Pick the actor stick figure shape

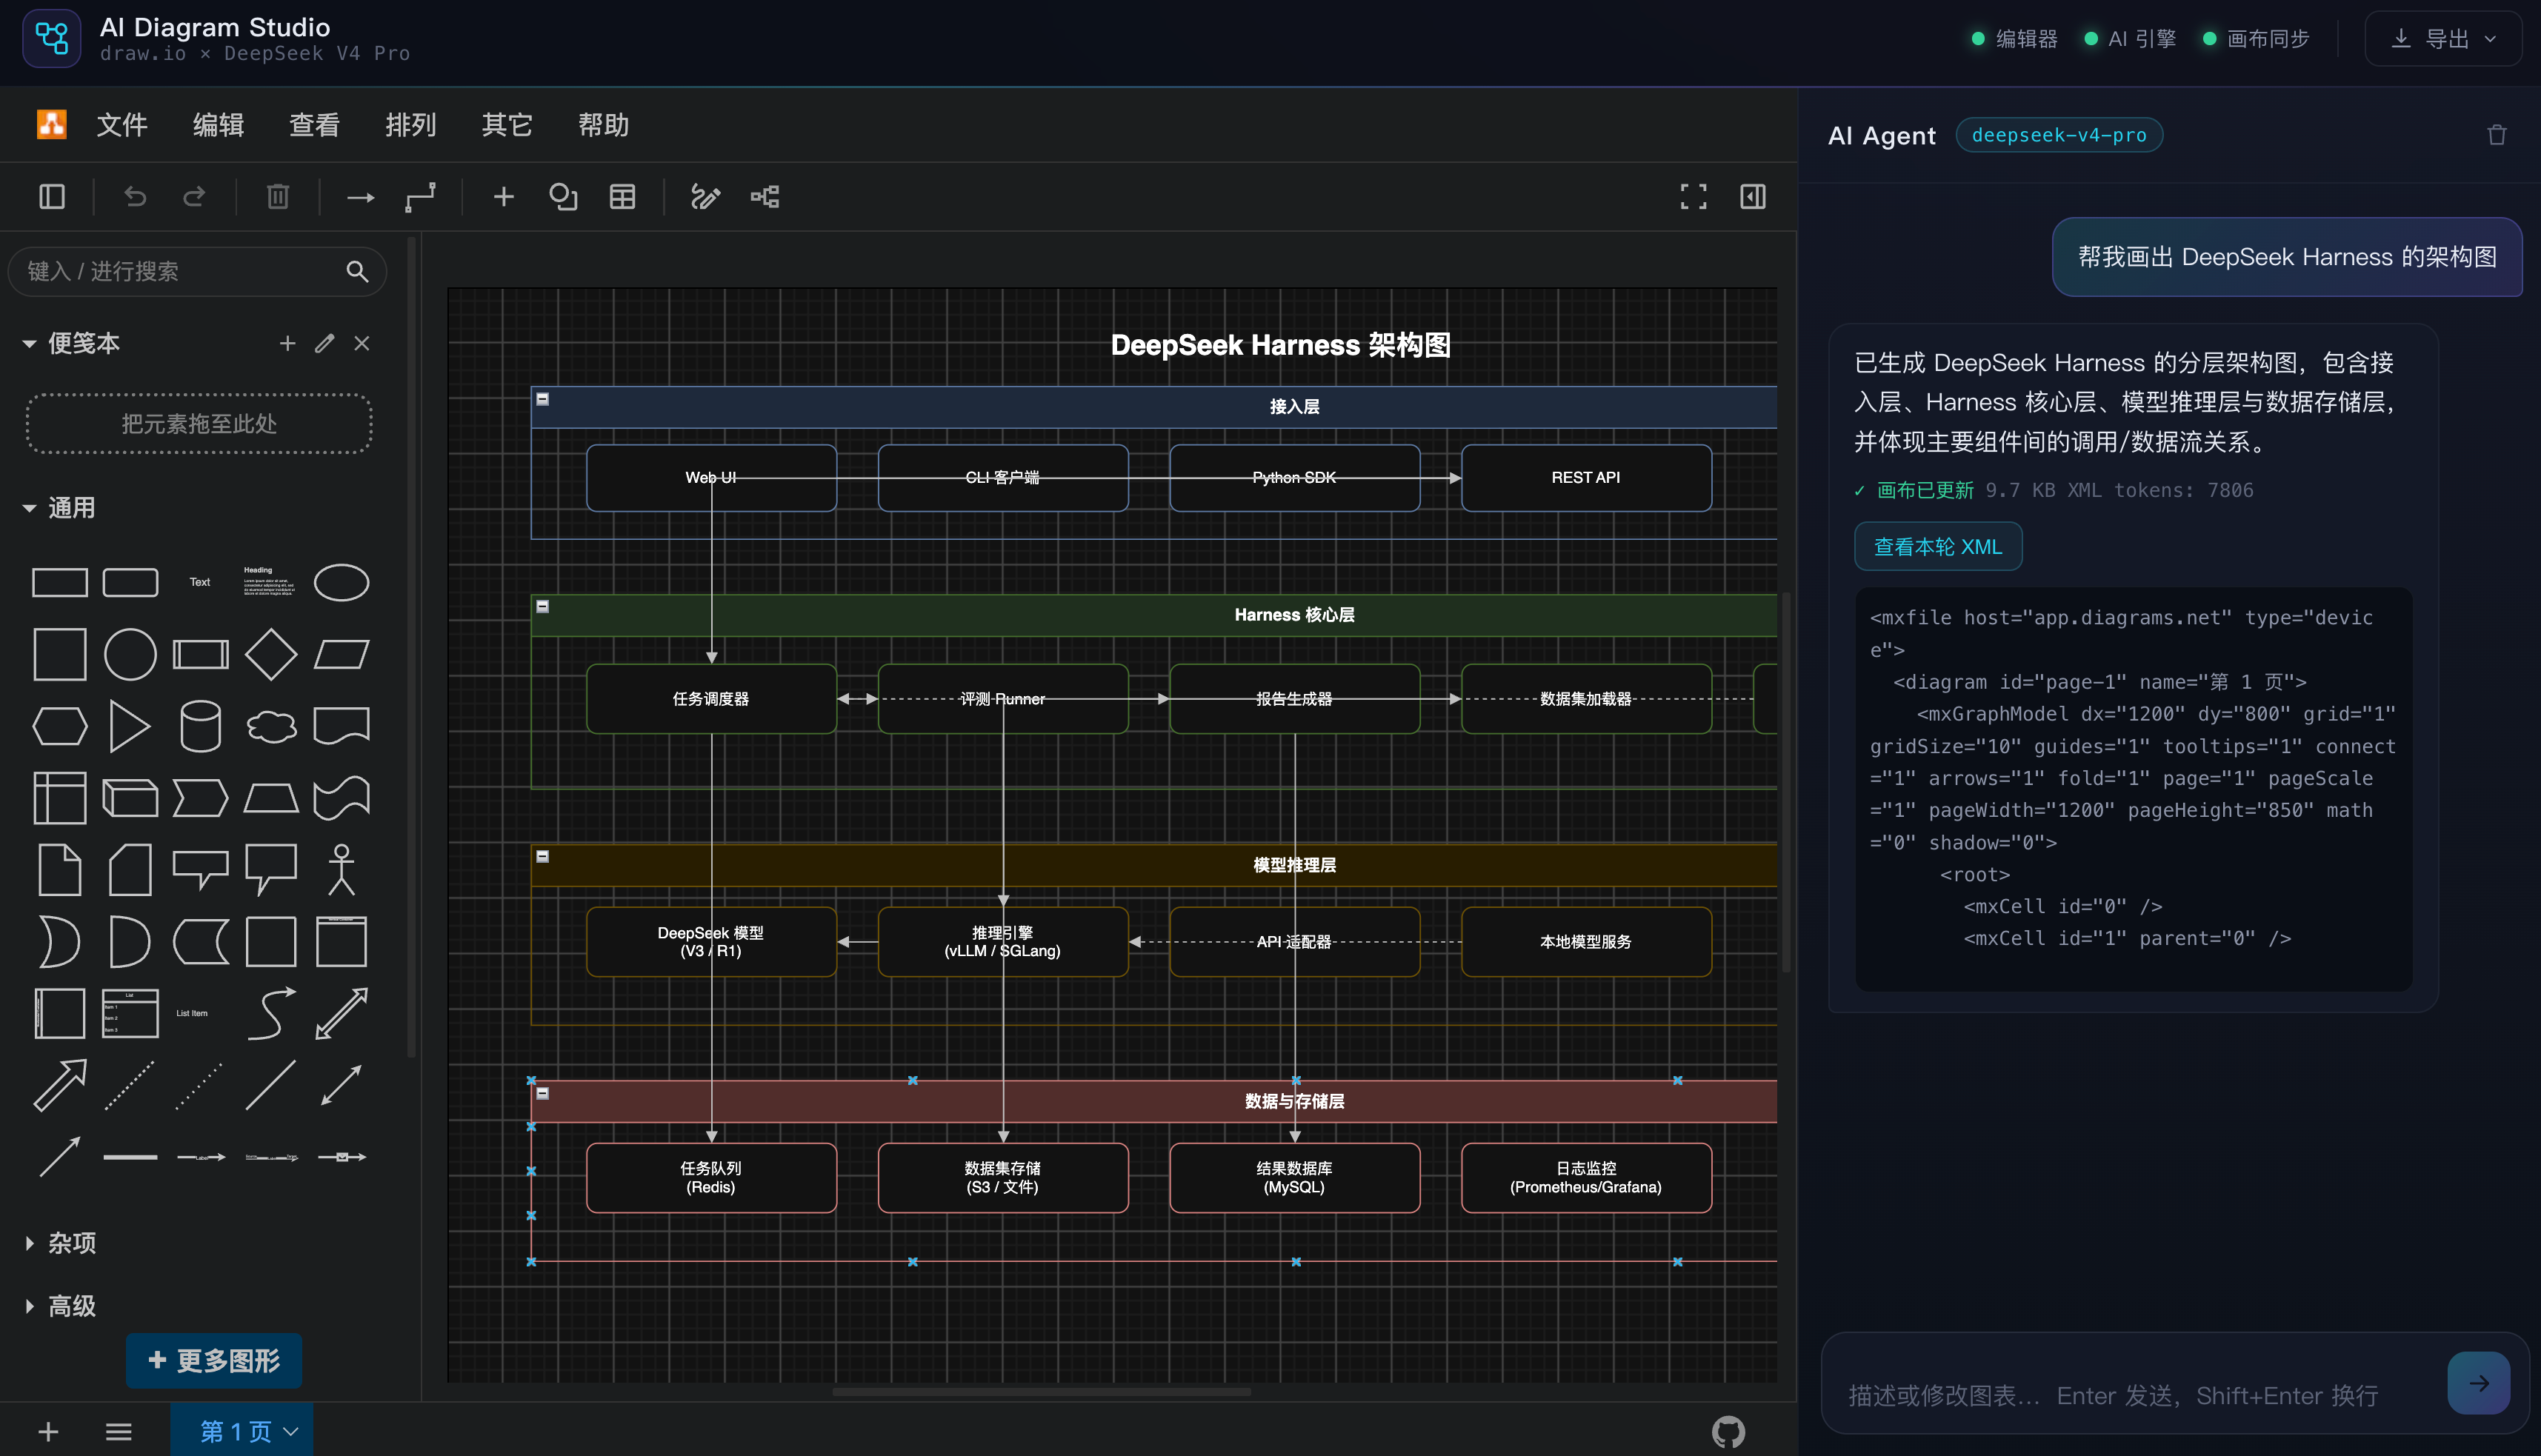pos(341,869)
